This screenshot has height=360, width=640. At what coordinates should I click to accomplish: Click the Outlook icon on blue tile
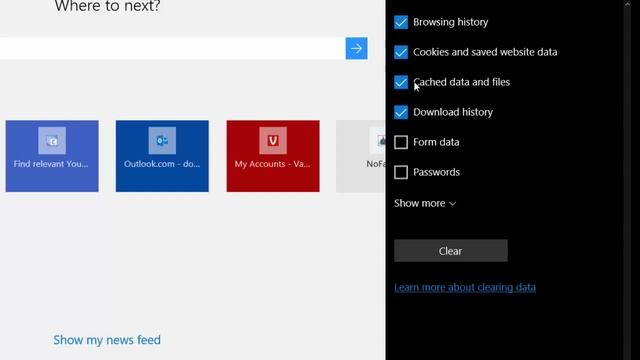(162, 140)
